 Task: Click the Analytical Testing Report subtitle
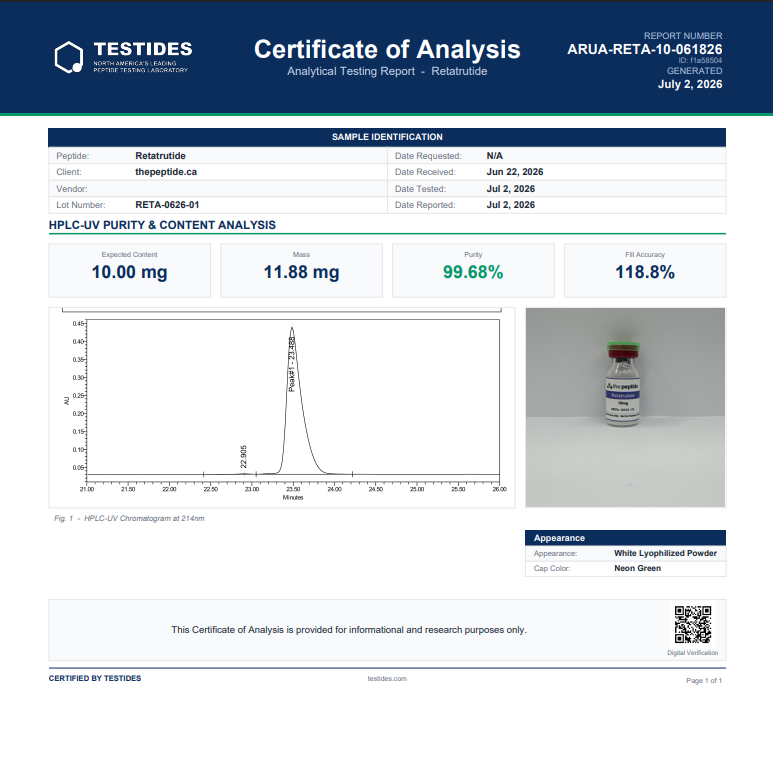tap(387, 71)
